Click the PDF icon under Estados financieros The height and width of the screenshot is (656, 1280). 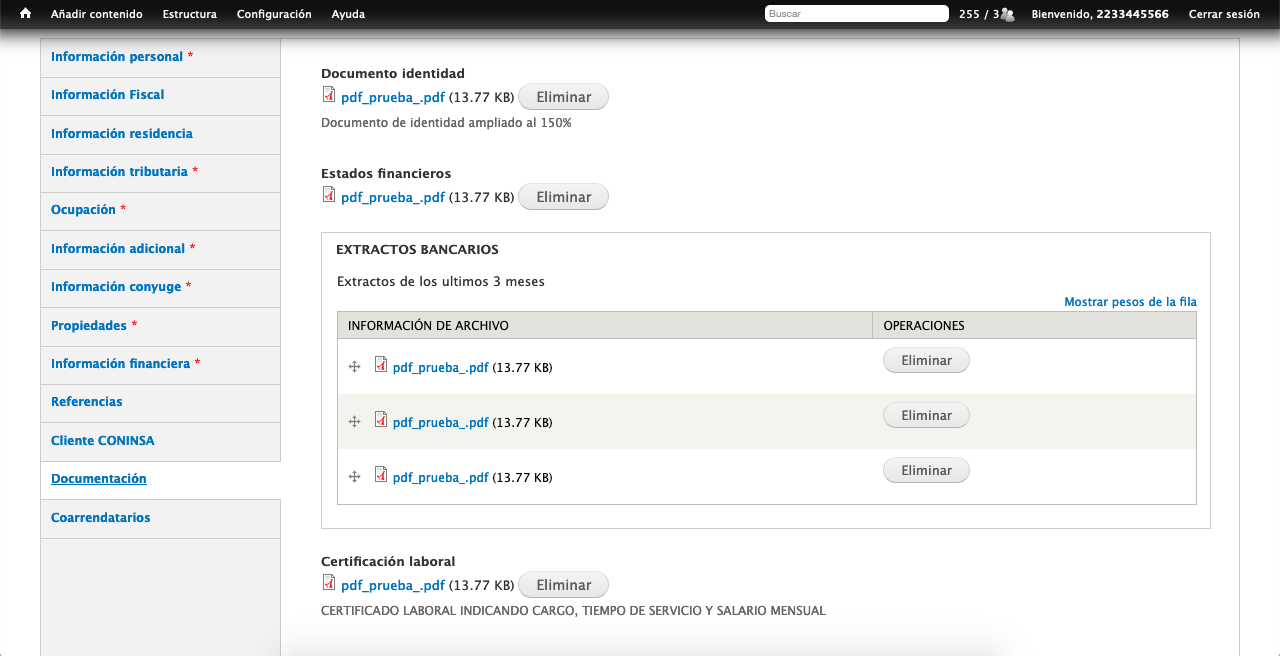[x=329, y=195]
